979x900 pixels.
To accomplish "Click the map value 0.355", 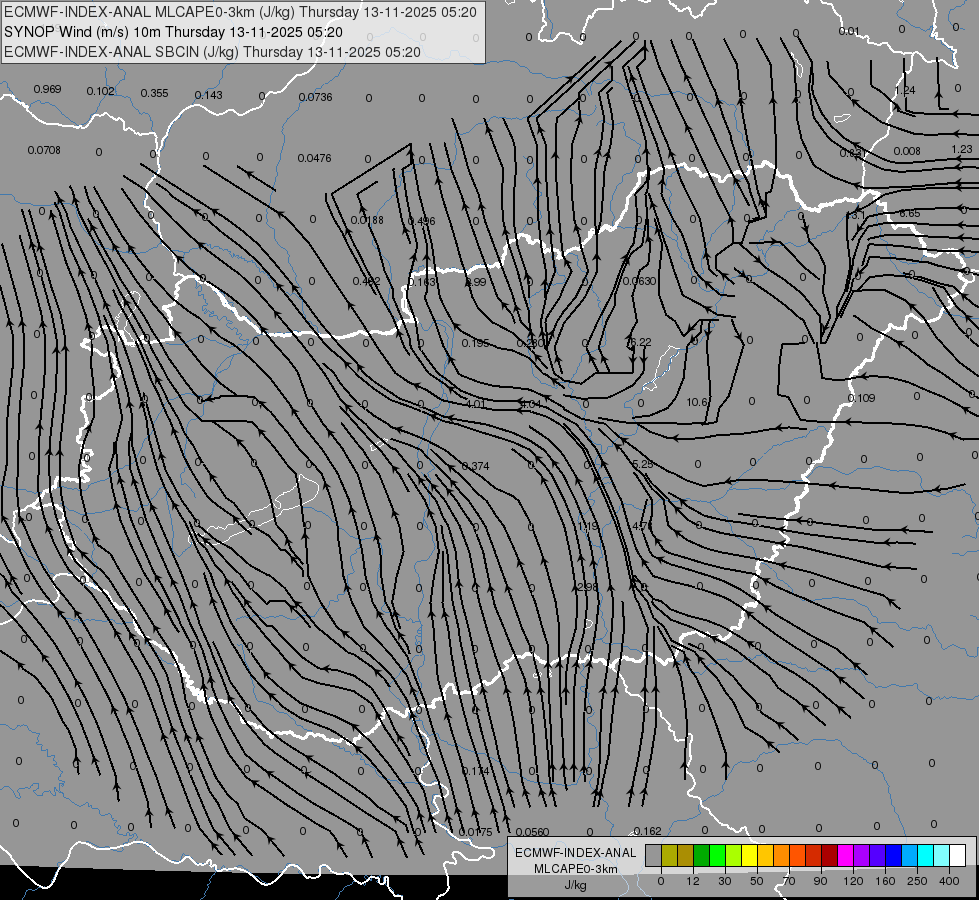I will click(x=154, y=93).
